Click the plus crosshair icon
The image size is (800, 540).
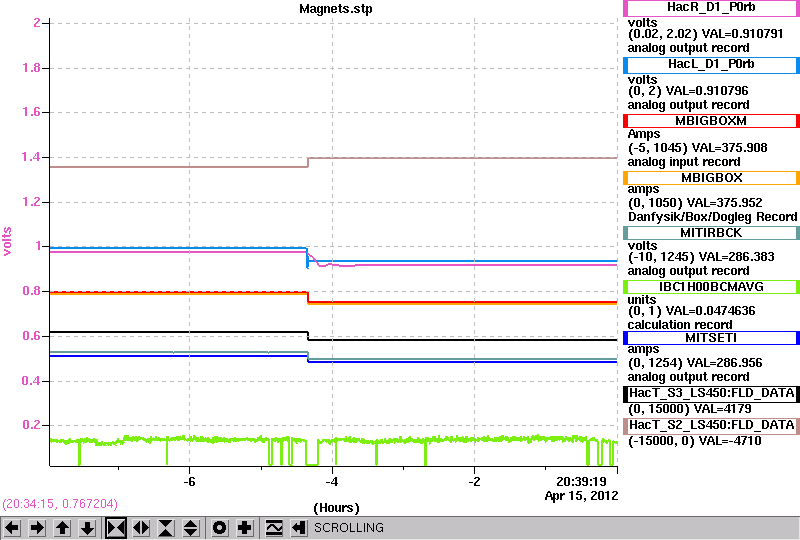point(245,528)
